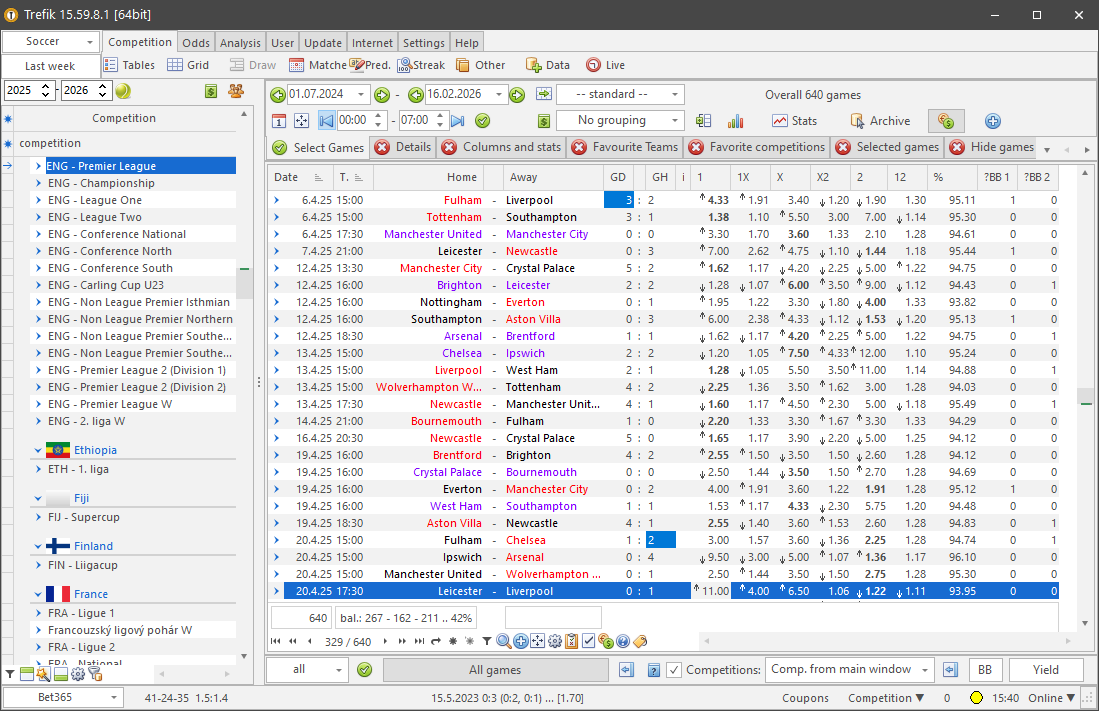Click the funnel filter icon below the games list
Image resolution: width=1099 pixels, height=711 pixels.
click(x=487, y=641)
